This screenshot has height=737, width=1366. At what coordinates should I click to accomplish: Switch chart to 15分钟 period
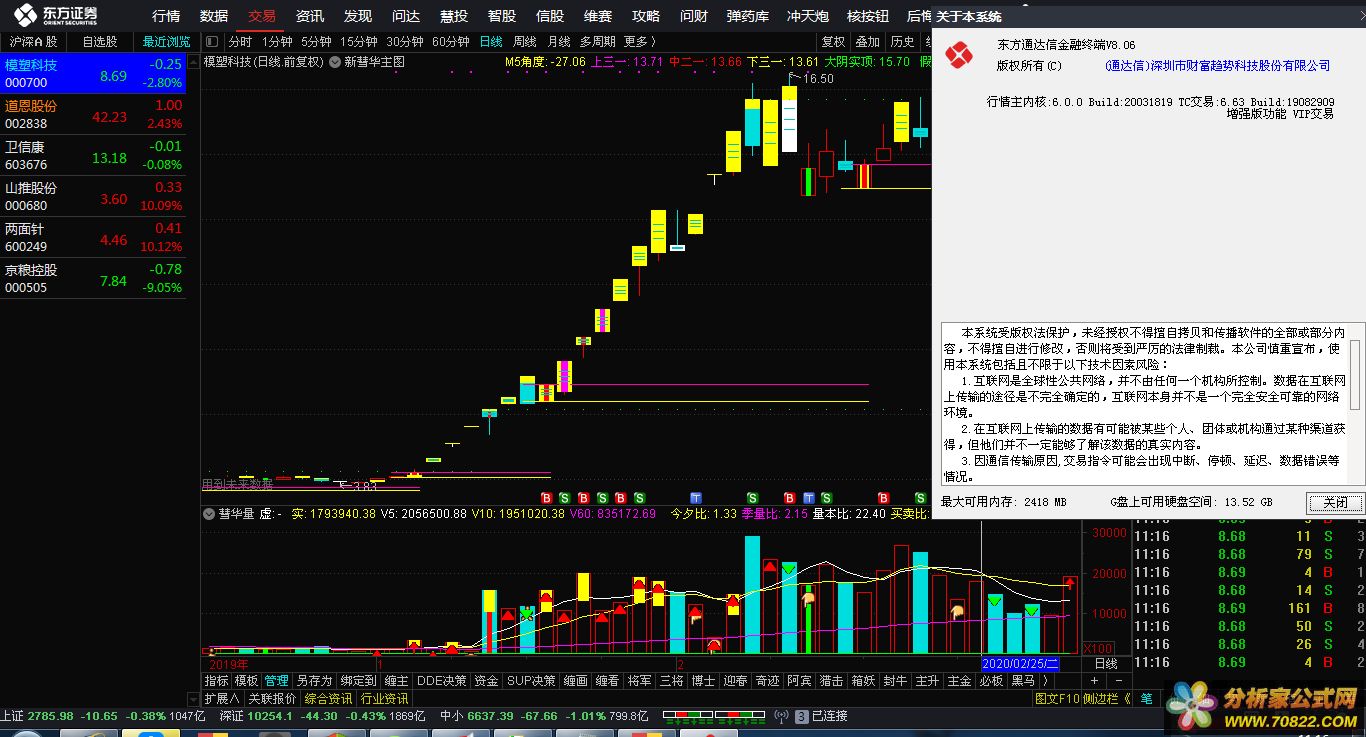[x=359, y=42]
